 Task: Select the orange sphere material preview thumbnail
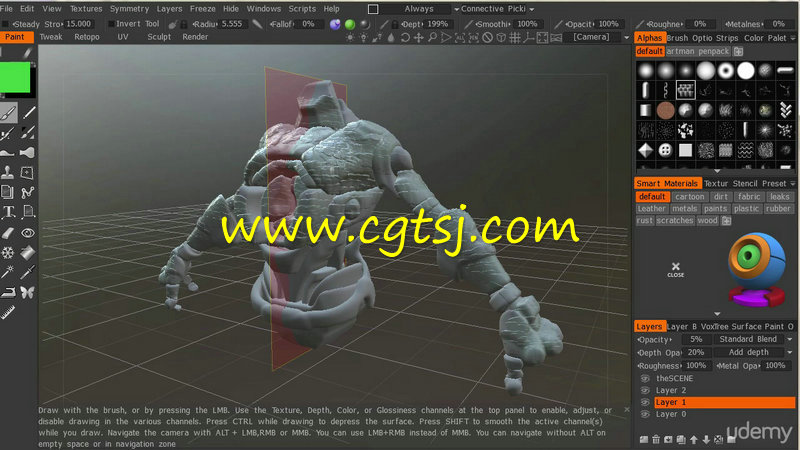757,269
